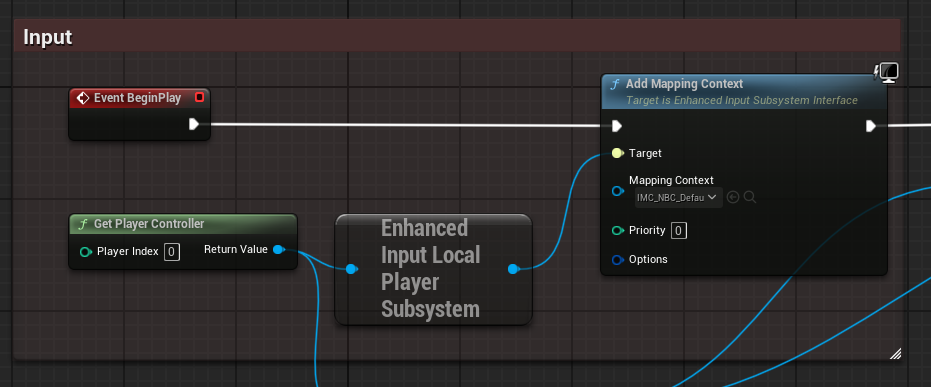Image resolution: width=931 pixels, height=387 pixels.
Task: Select the Add Mapping Context node title
Action: pyautogui.click(x=684, y=84)
